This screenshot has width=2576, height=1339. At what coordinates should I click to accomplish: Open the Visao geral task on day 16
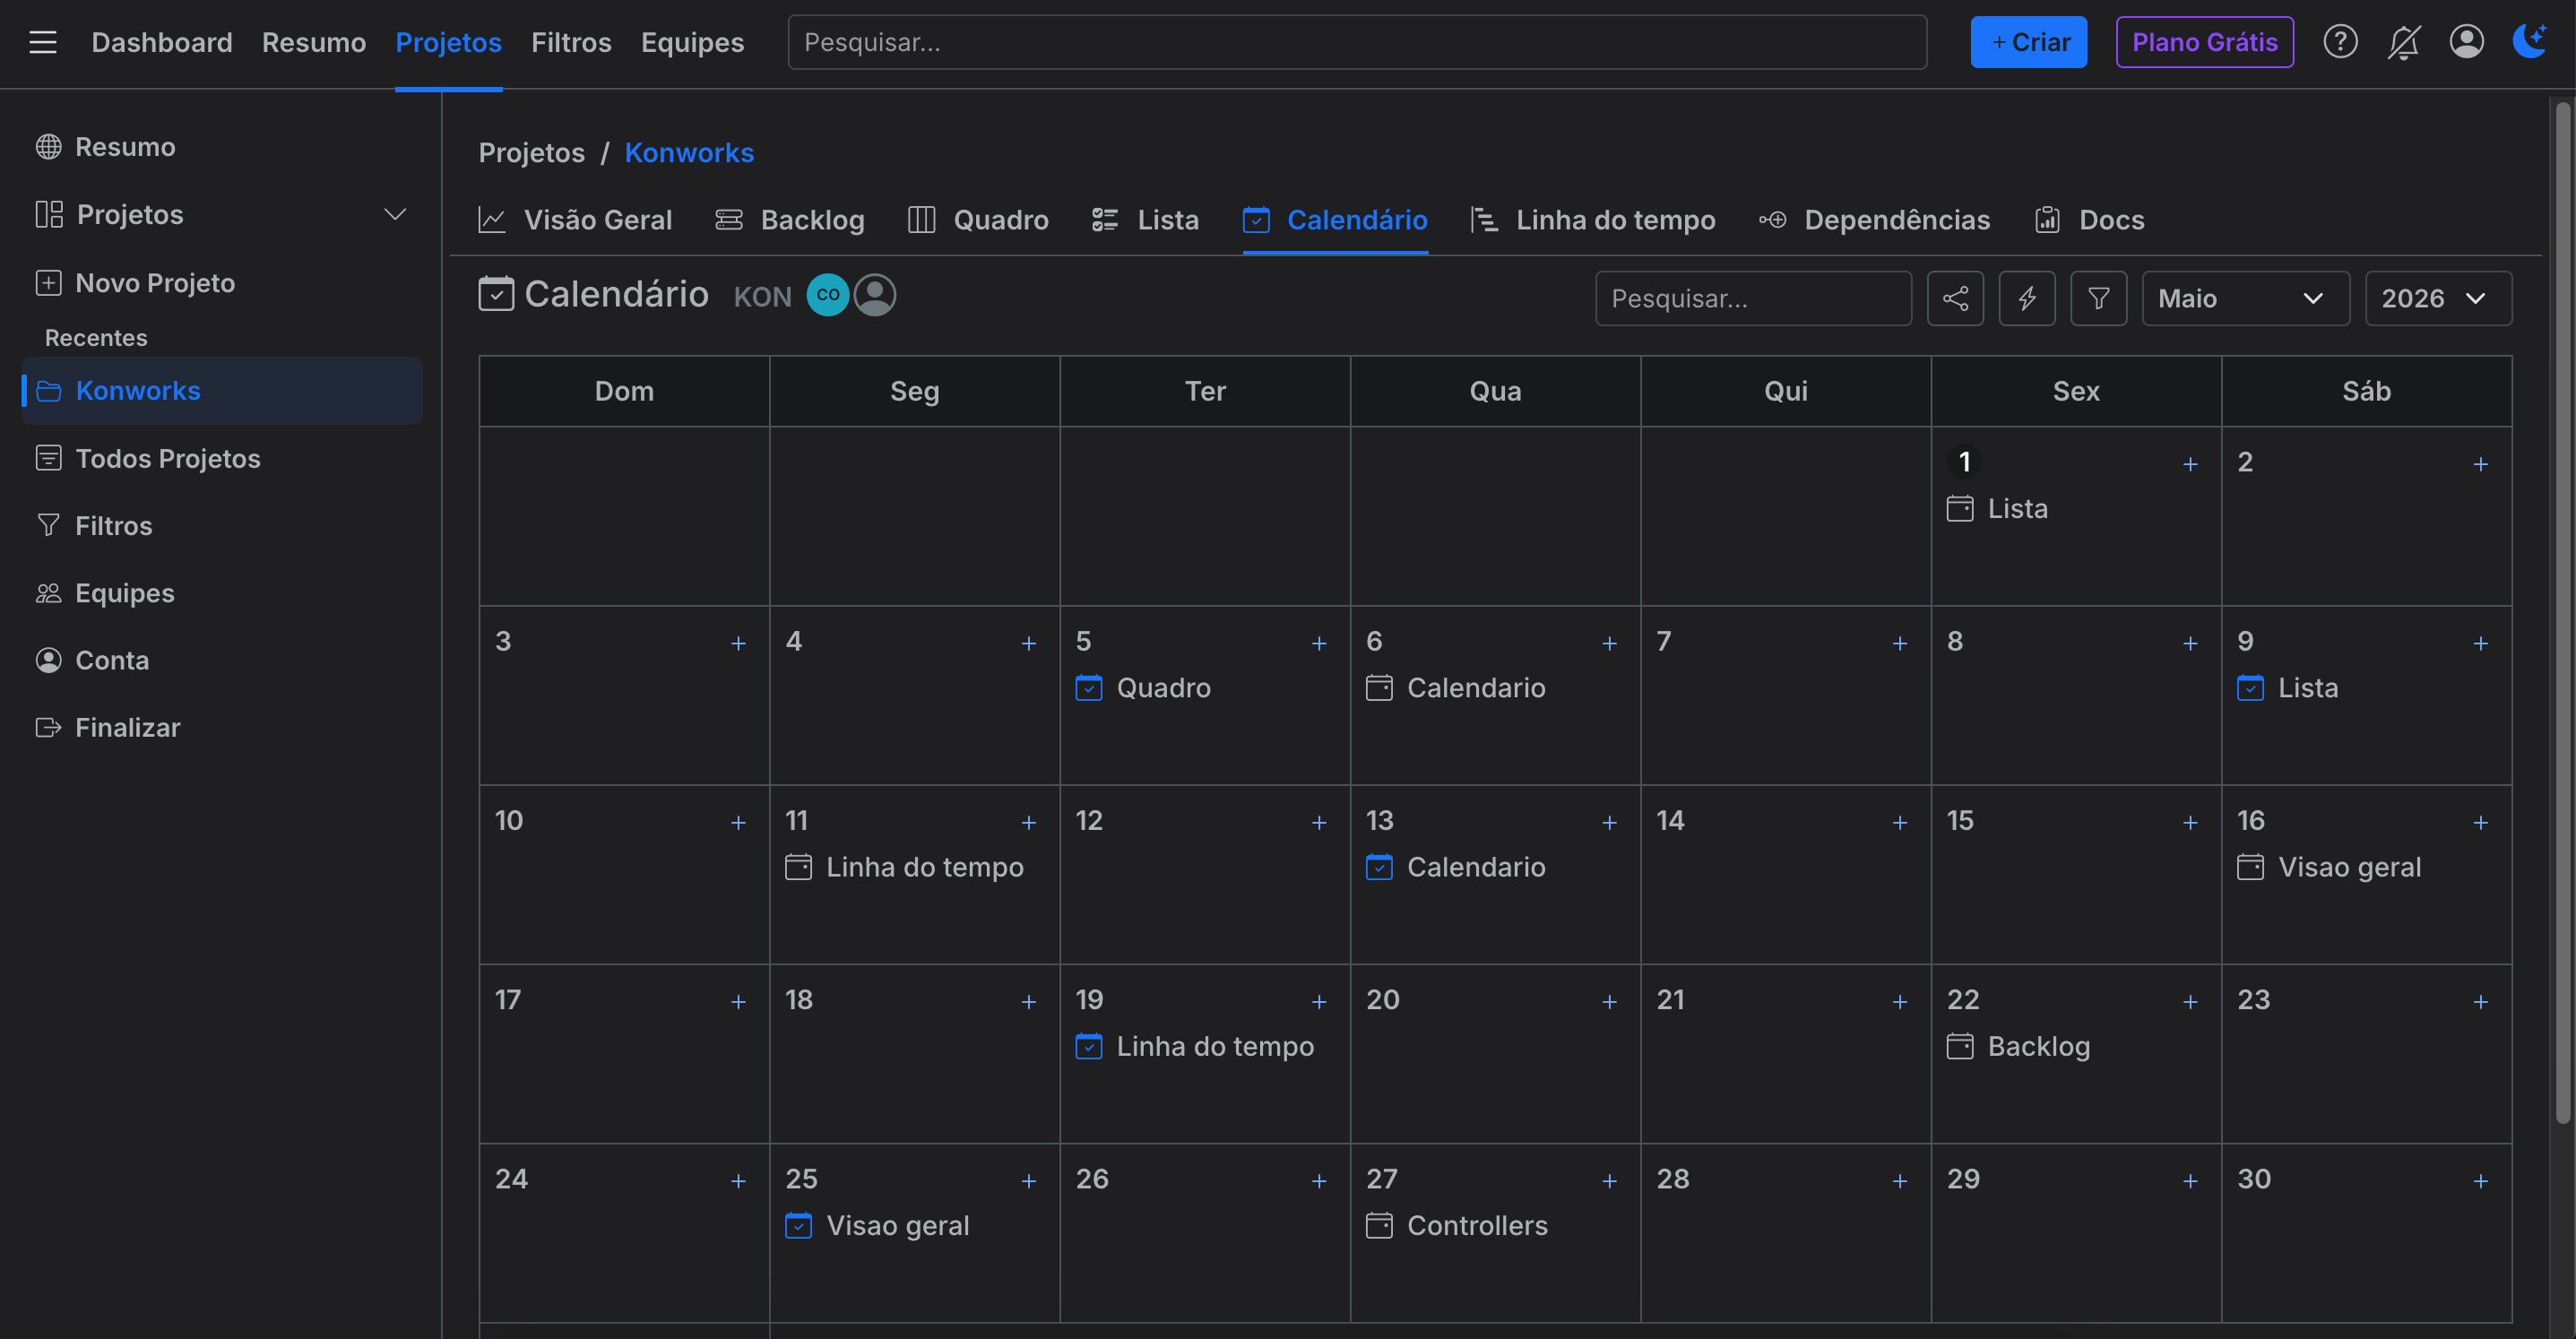(2329, 867)
